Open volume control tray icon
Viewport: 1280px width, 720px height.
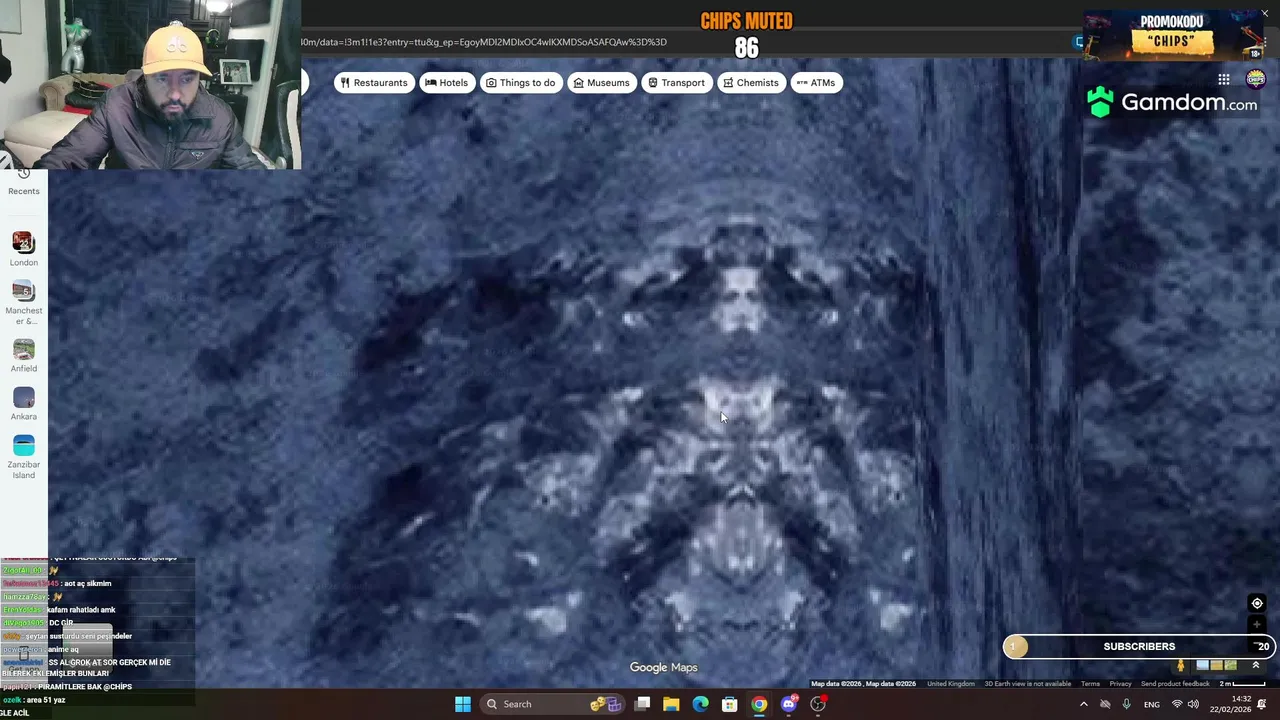(x=1193, y=704)
